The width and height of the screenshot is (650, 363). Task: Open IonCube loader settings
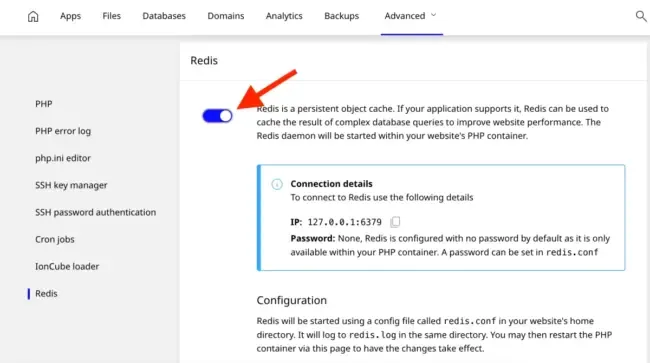pos(67,266)
